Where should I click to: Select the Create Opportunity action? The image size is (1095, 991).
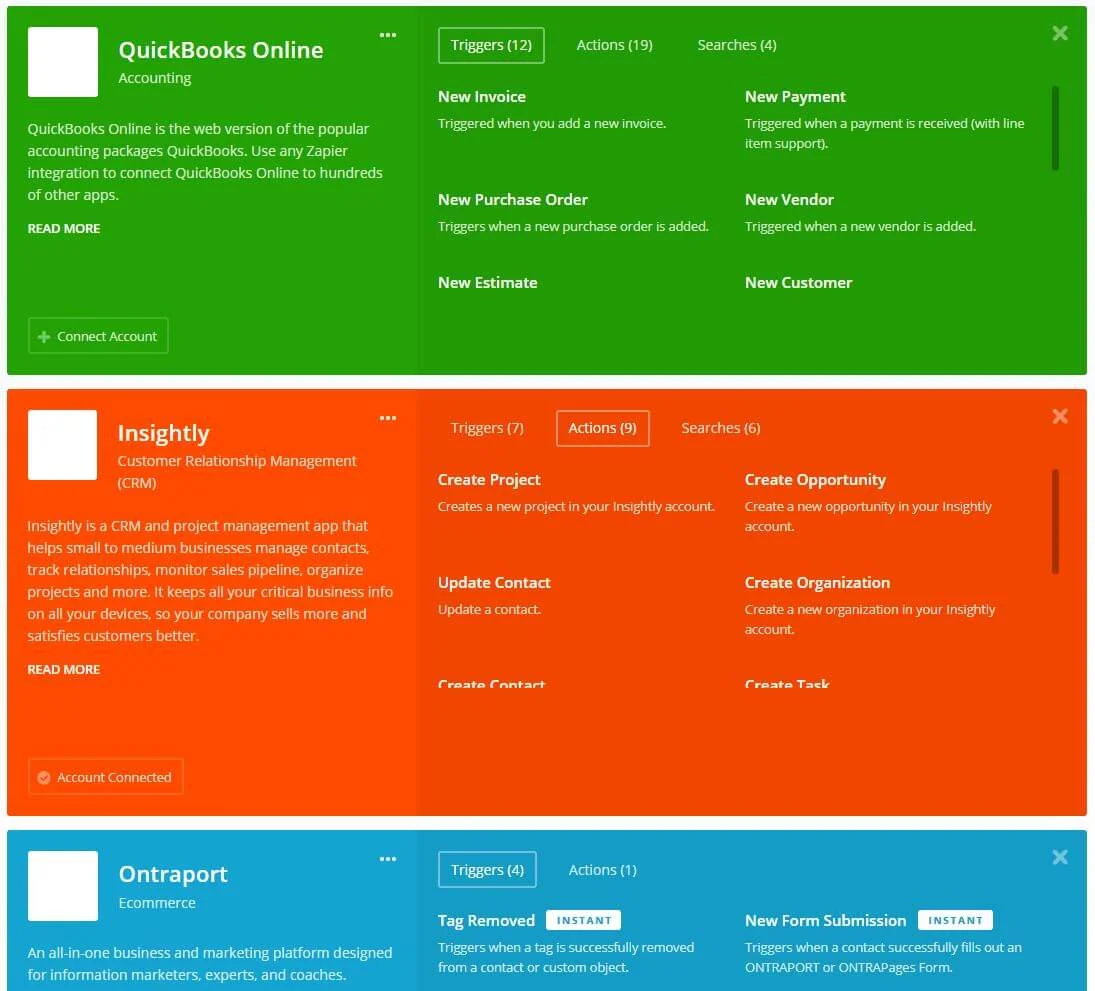(x=815, y=480)
